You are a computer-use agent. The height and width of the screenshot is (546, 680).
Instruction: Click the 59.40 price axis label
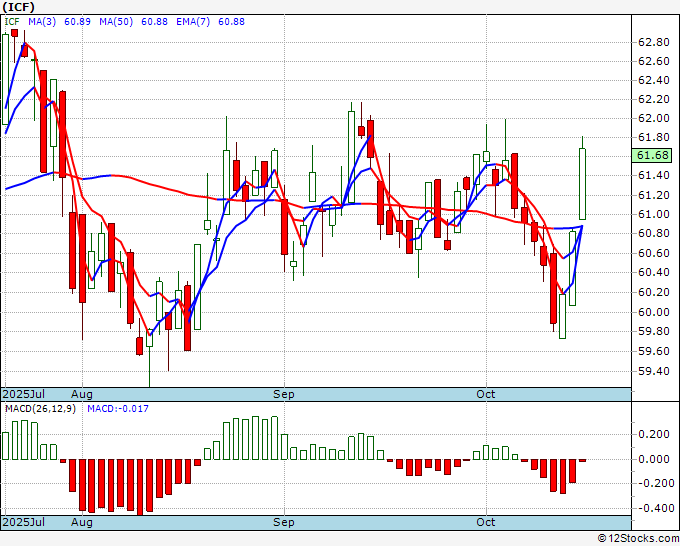click(654, 371)
